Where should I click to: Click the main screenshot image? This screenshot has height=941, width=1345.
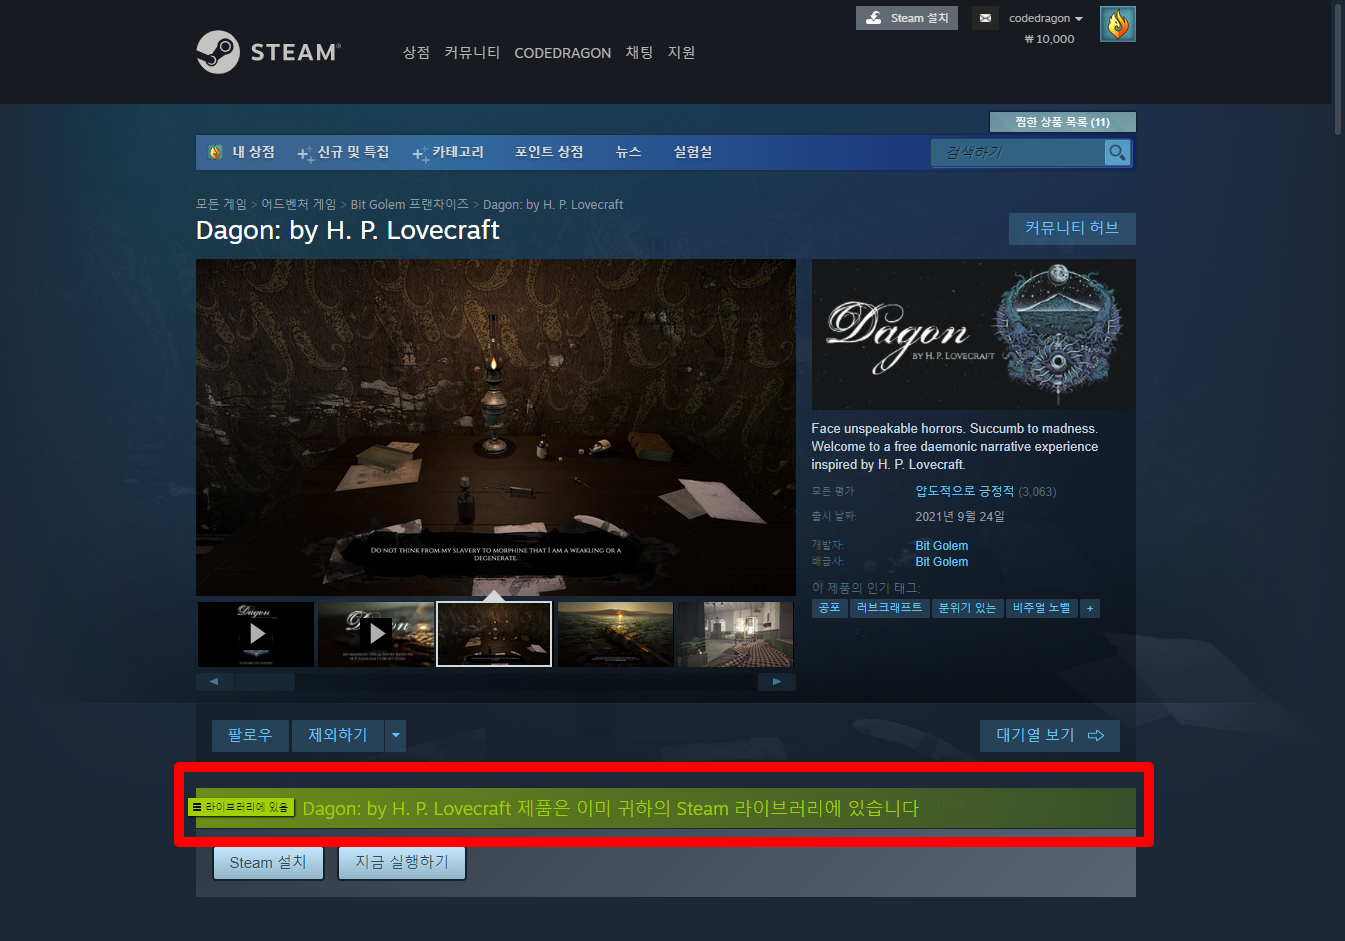[496, 427]
